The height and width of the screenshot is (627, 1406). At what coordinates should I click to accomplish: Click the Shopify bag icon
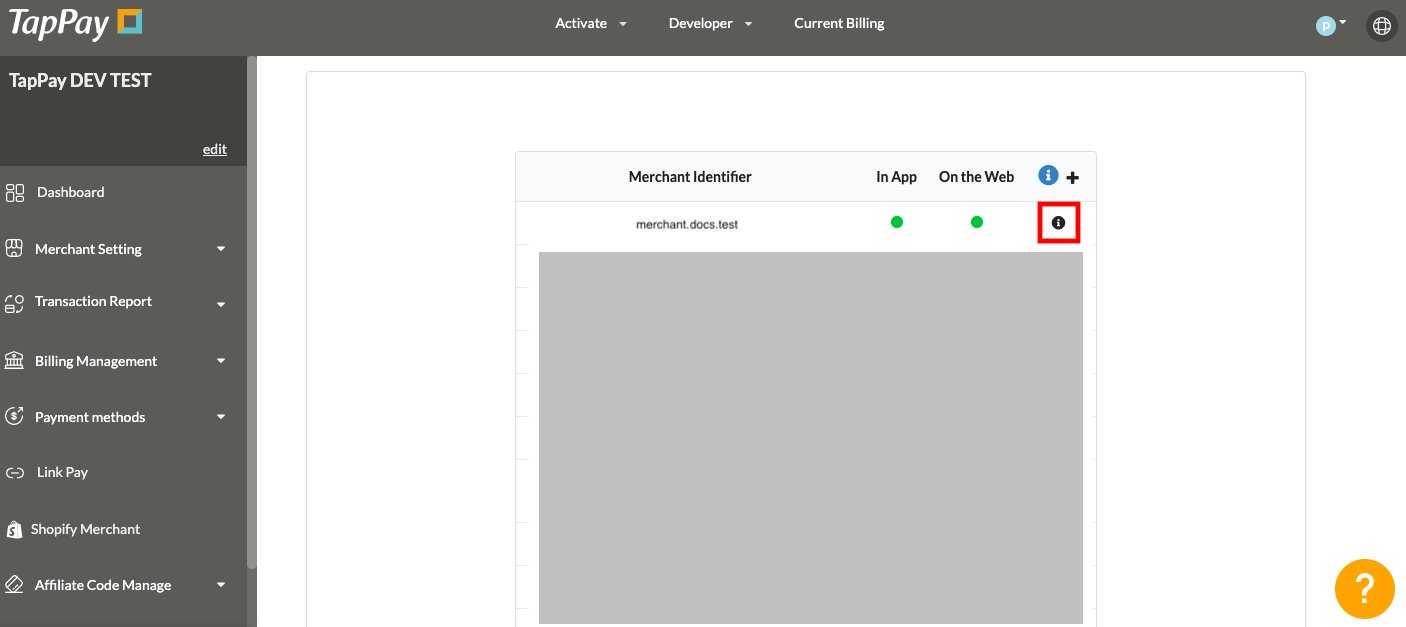click(x=14, y=529)
